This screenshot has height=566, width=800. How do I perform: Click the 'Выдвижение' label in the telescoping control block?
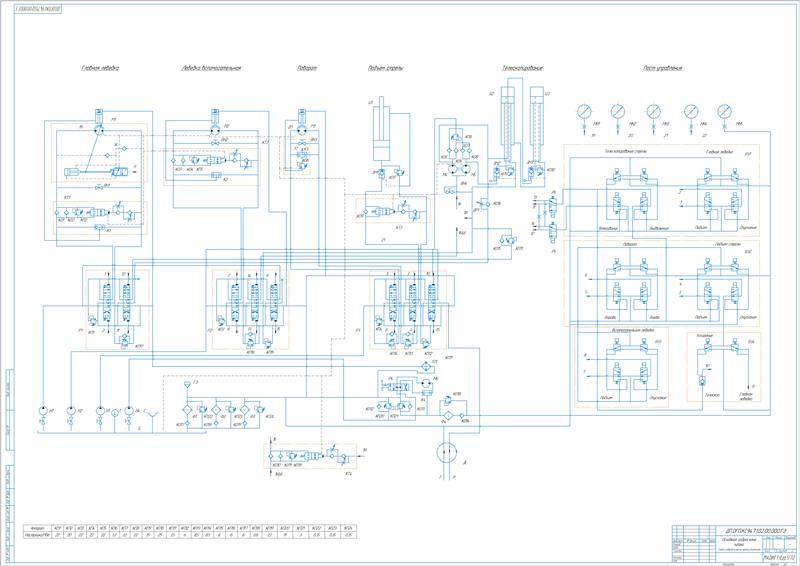[x=659, y=228]
